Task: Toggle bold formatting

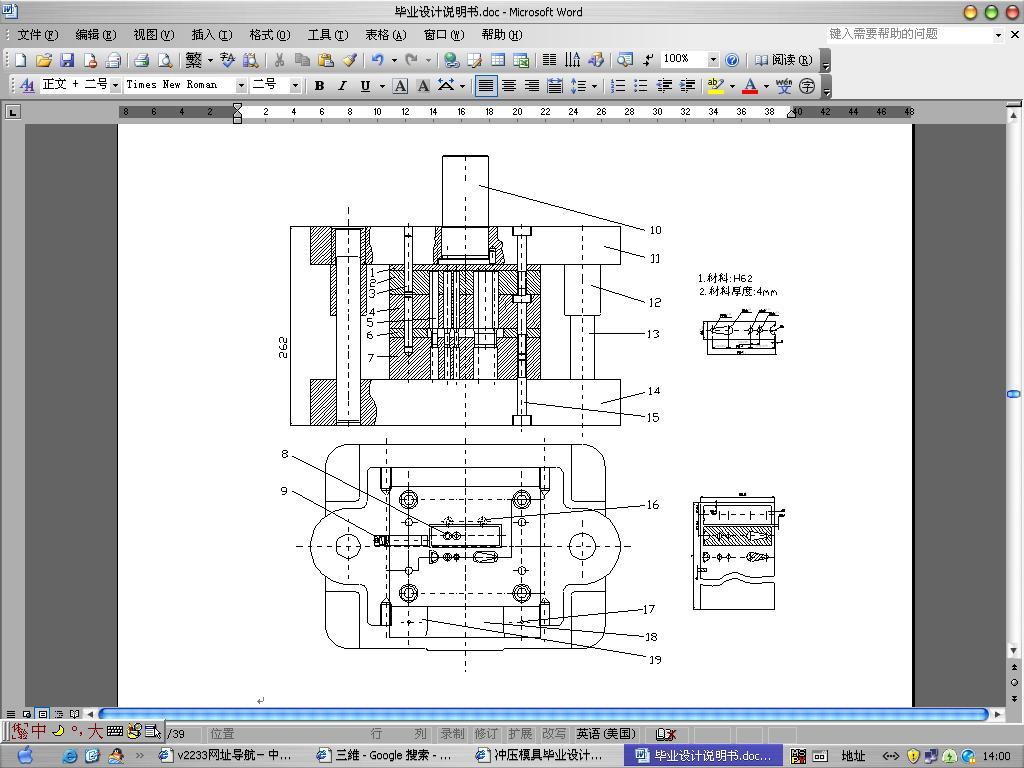Action: (319, 86)
